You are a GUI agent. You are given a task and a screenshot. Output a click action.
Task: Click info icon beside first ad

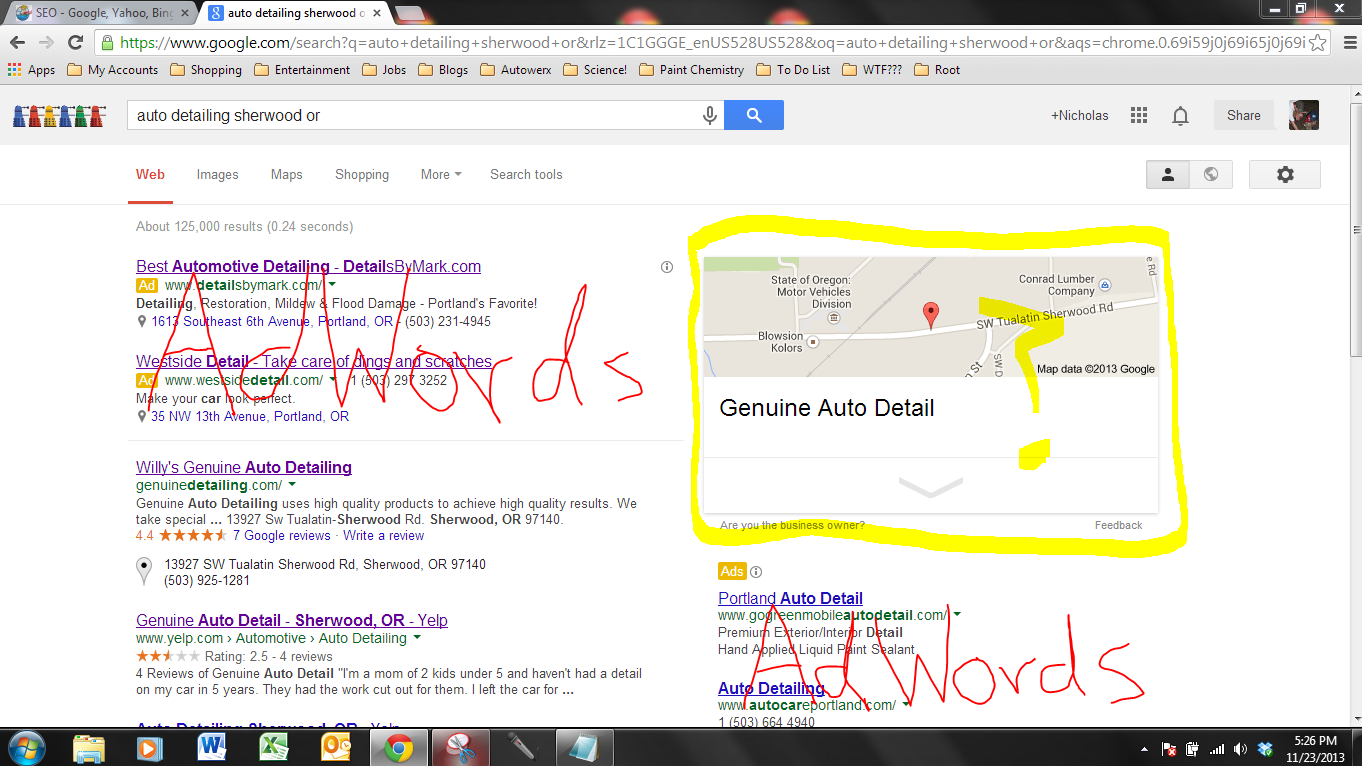(x=667, y=267)
